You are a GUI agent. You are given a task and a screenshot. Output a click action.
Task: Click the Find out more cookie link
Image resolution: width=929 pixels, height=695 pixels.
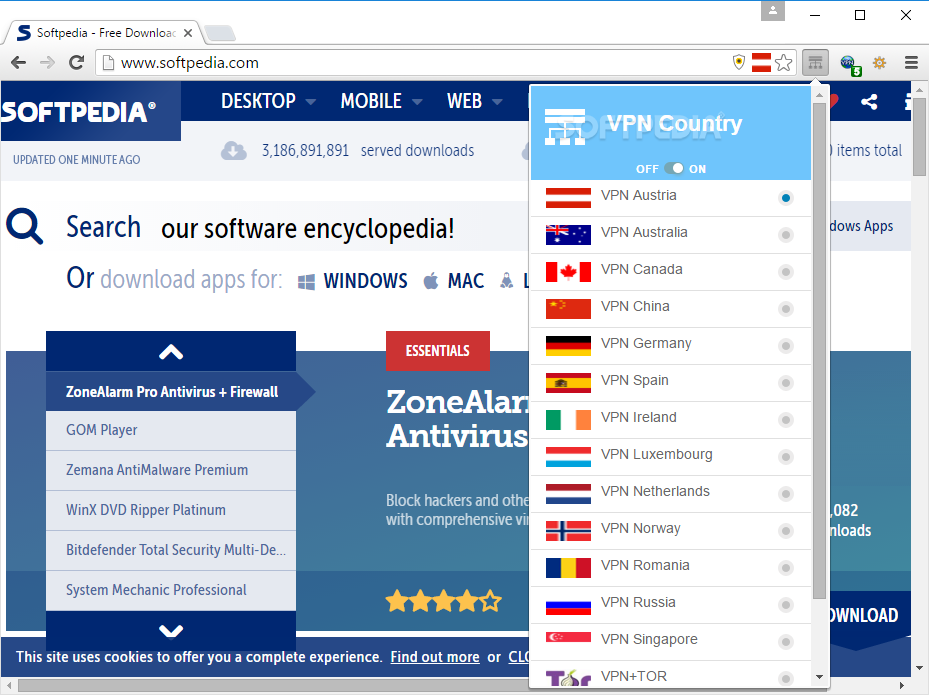pos(435,657)
